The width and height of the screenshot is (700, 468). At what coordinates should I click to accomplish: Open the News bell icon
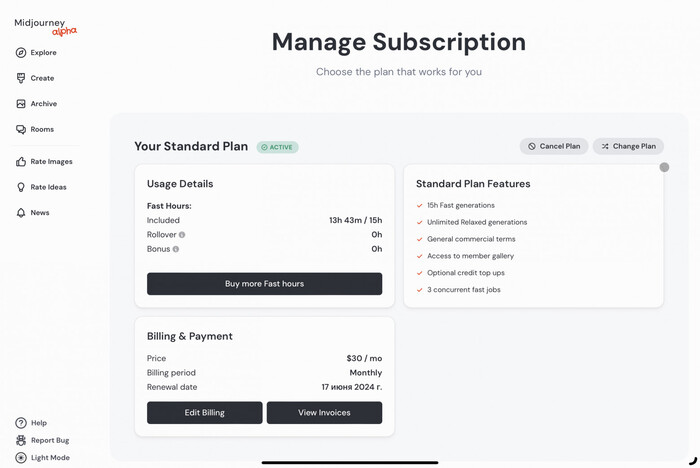point(21,213)
